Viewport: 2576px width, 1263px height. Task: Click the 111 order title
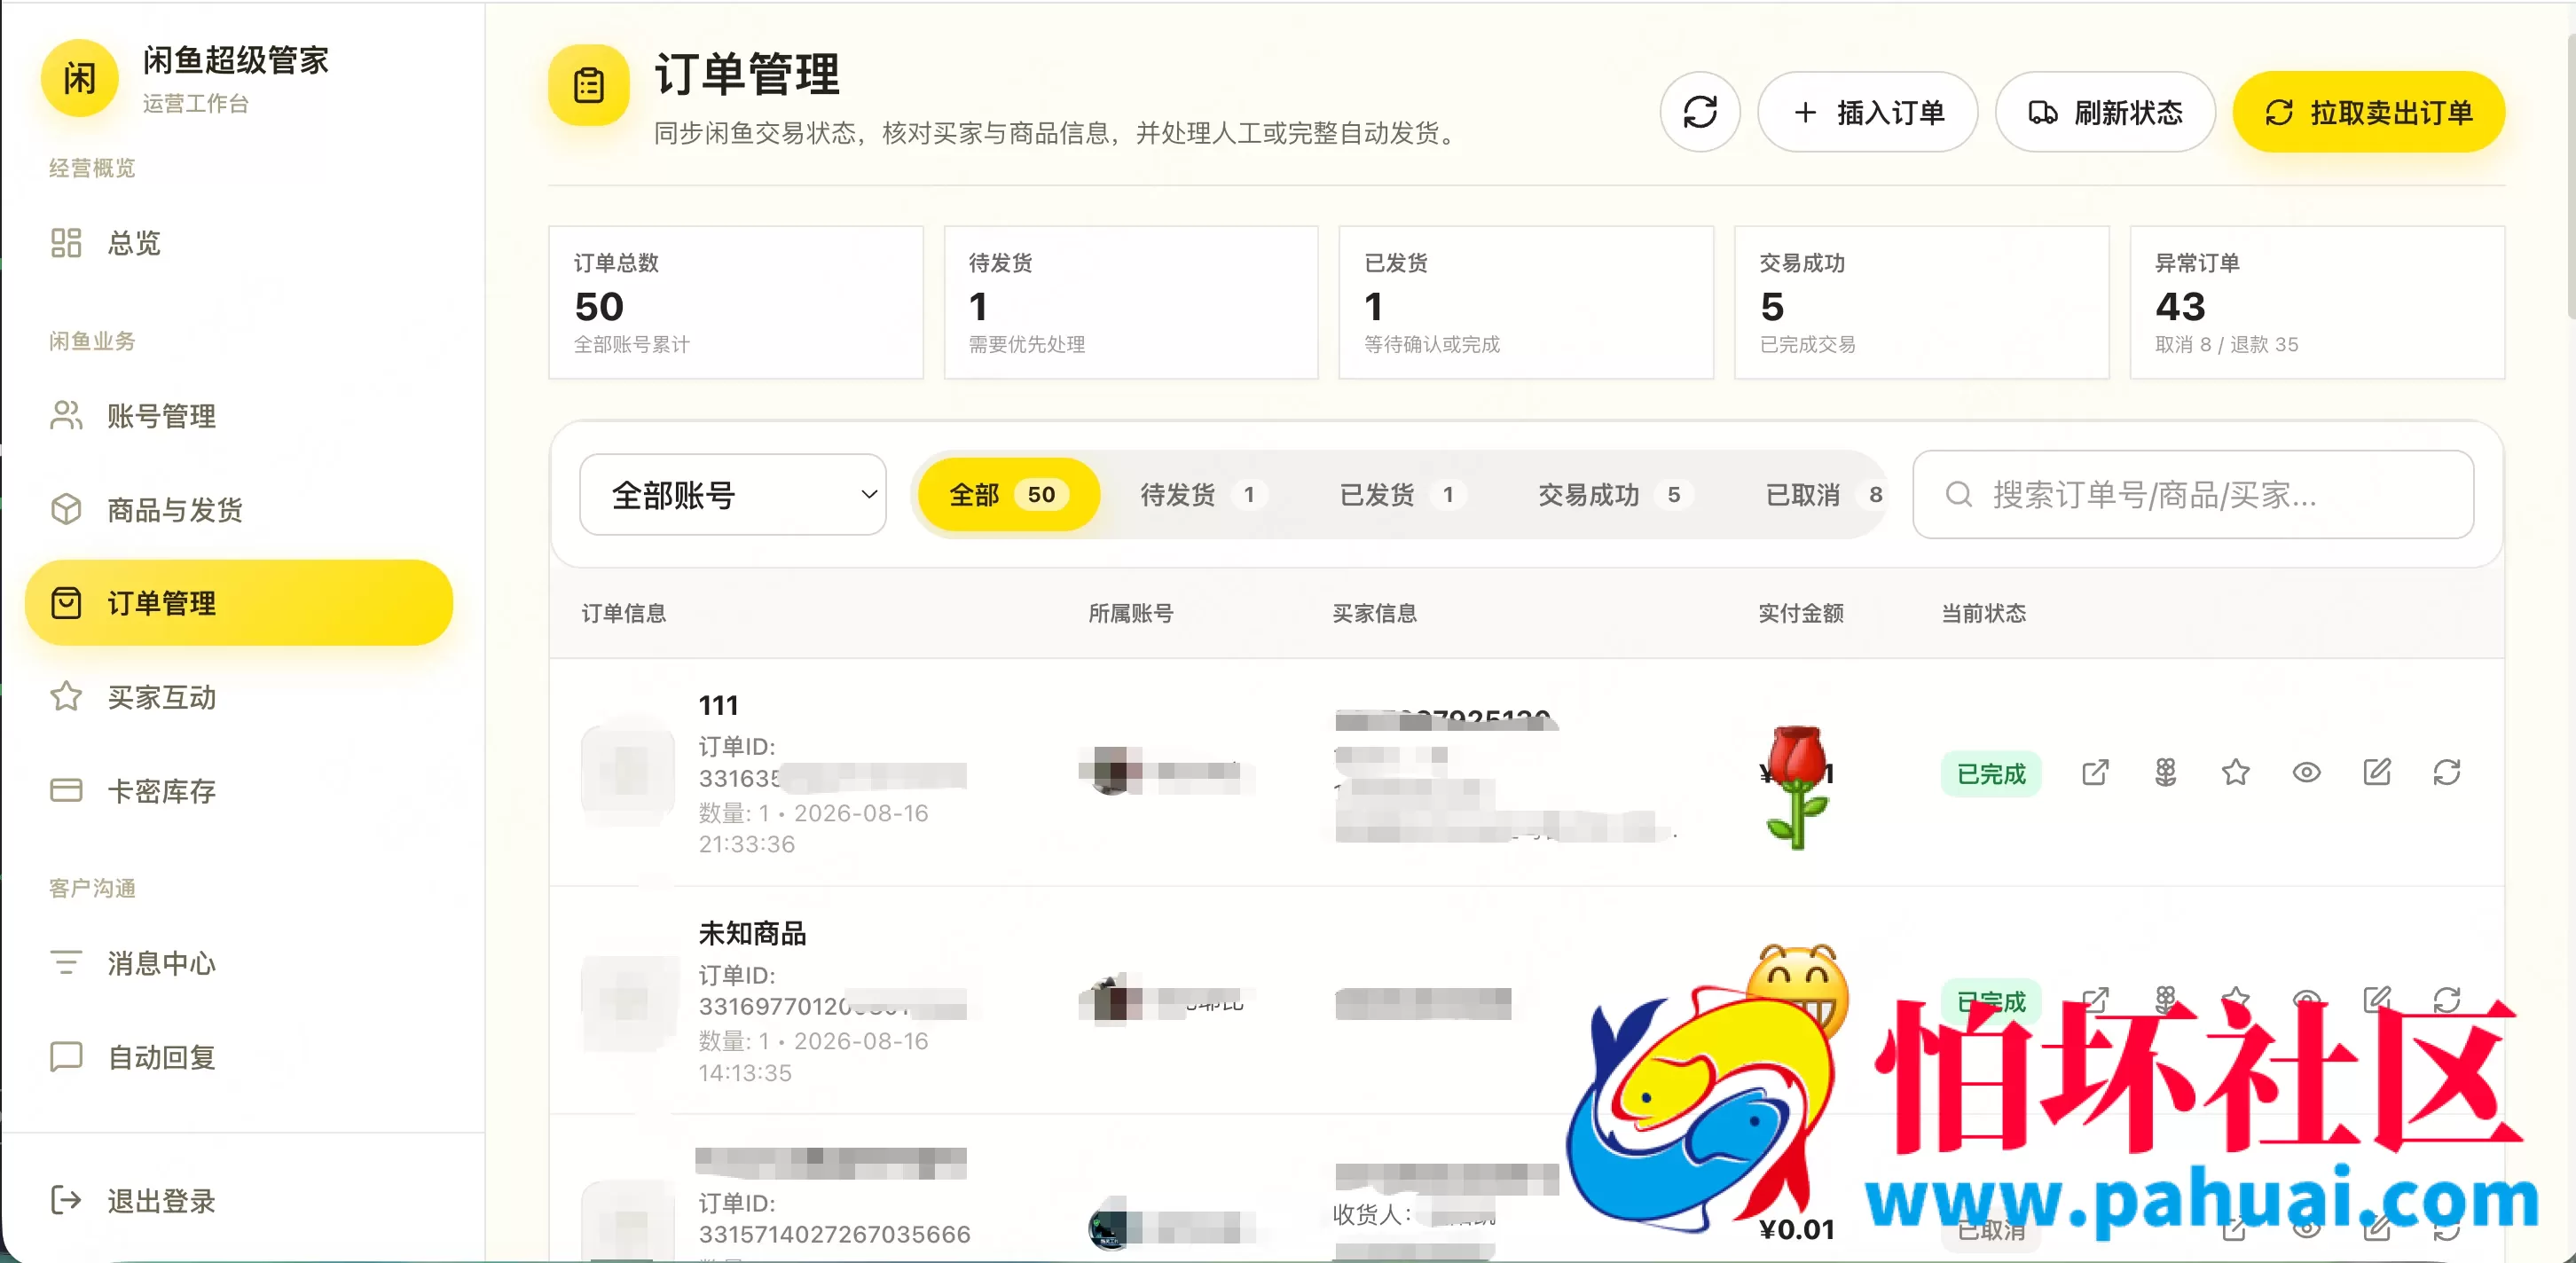click(x=718, y=706)
